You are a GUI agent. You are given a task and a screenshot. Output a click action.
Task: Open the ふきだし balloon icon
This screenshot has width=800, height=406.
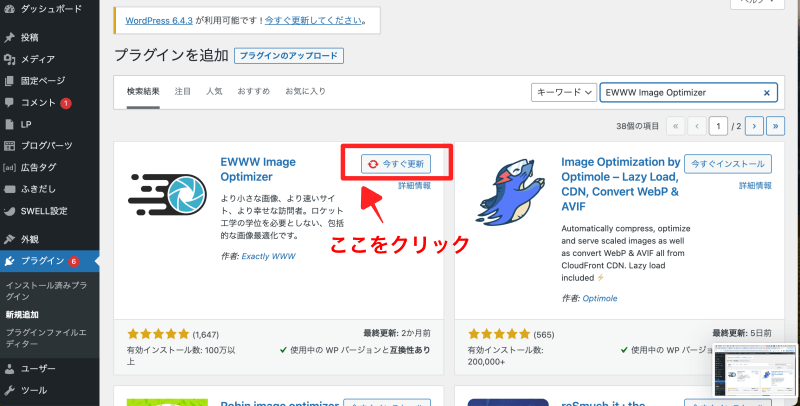point(9,189)
